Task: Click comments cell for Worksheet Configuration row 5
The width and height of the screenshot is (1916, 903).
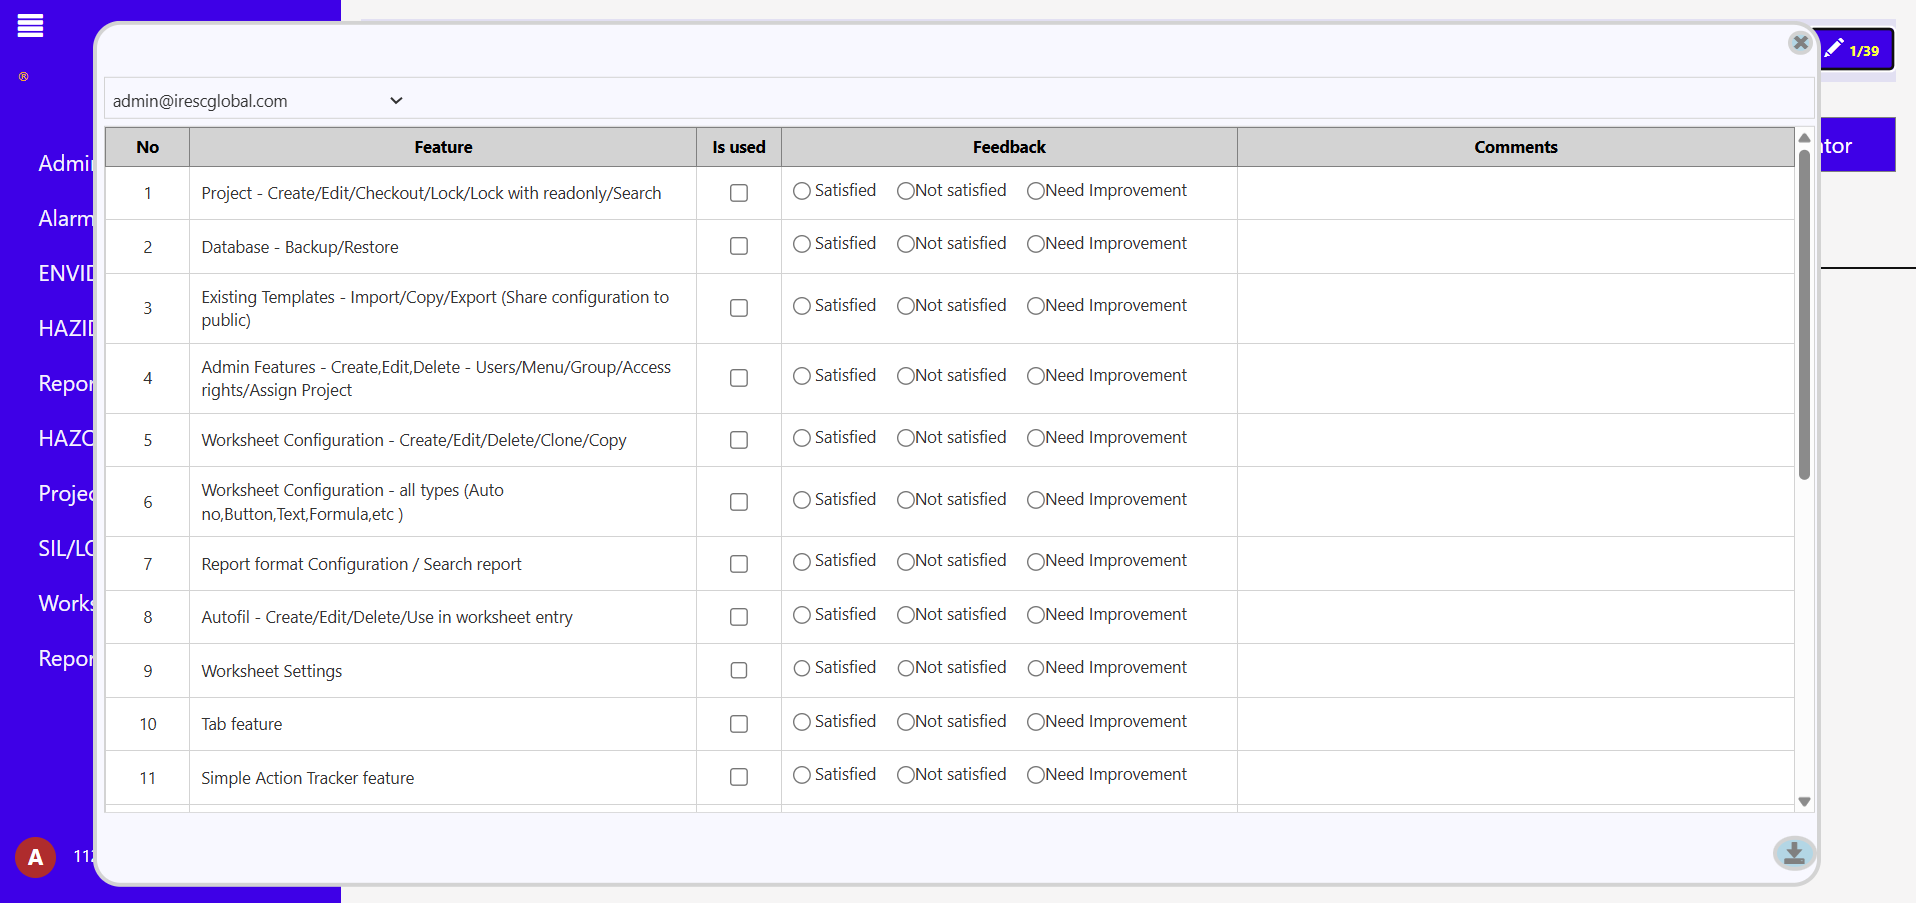Action: 1515,440
